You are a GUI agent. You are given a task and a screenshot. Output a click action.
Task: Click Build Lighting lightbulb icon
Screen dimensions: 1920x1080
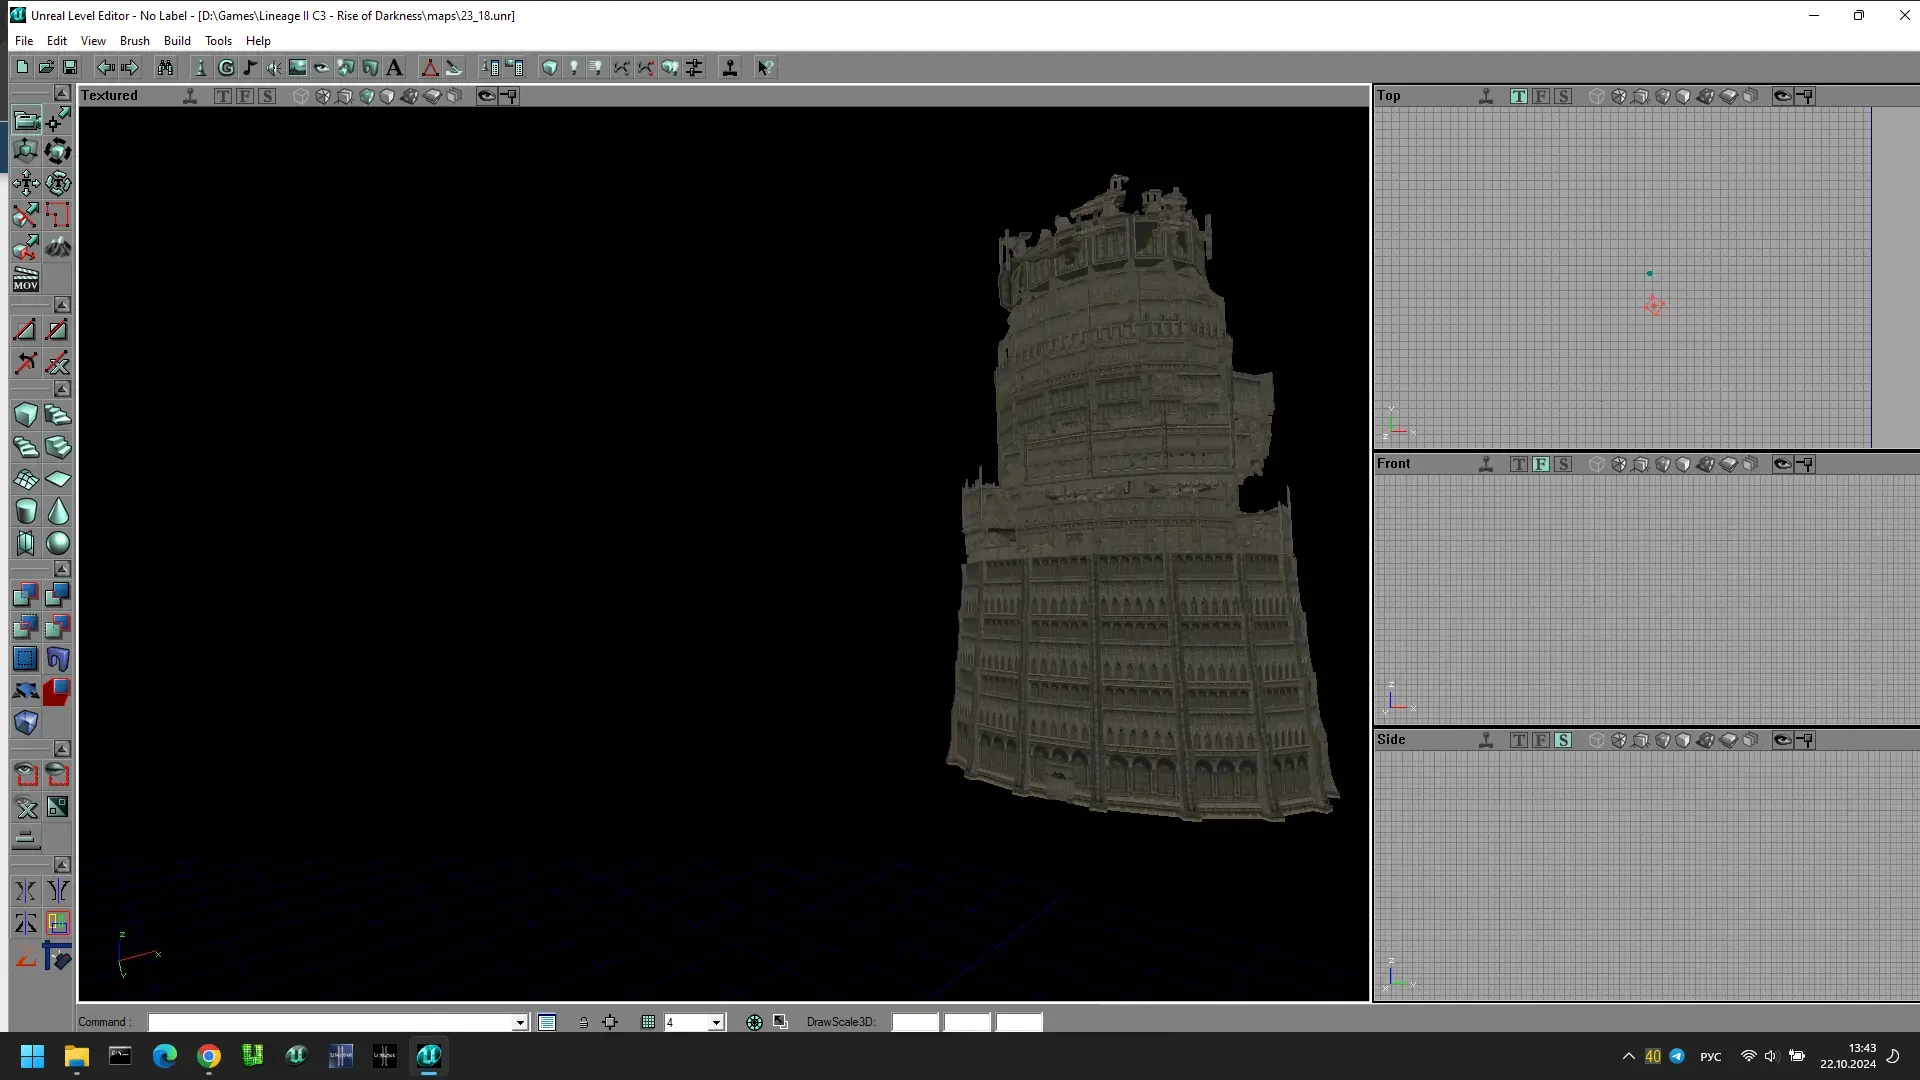574,67
